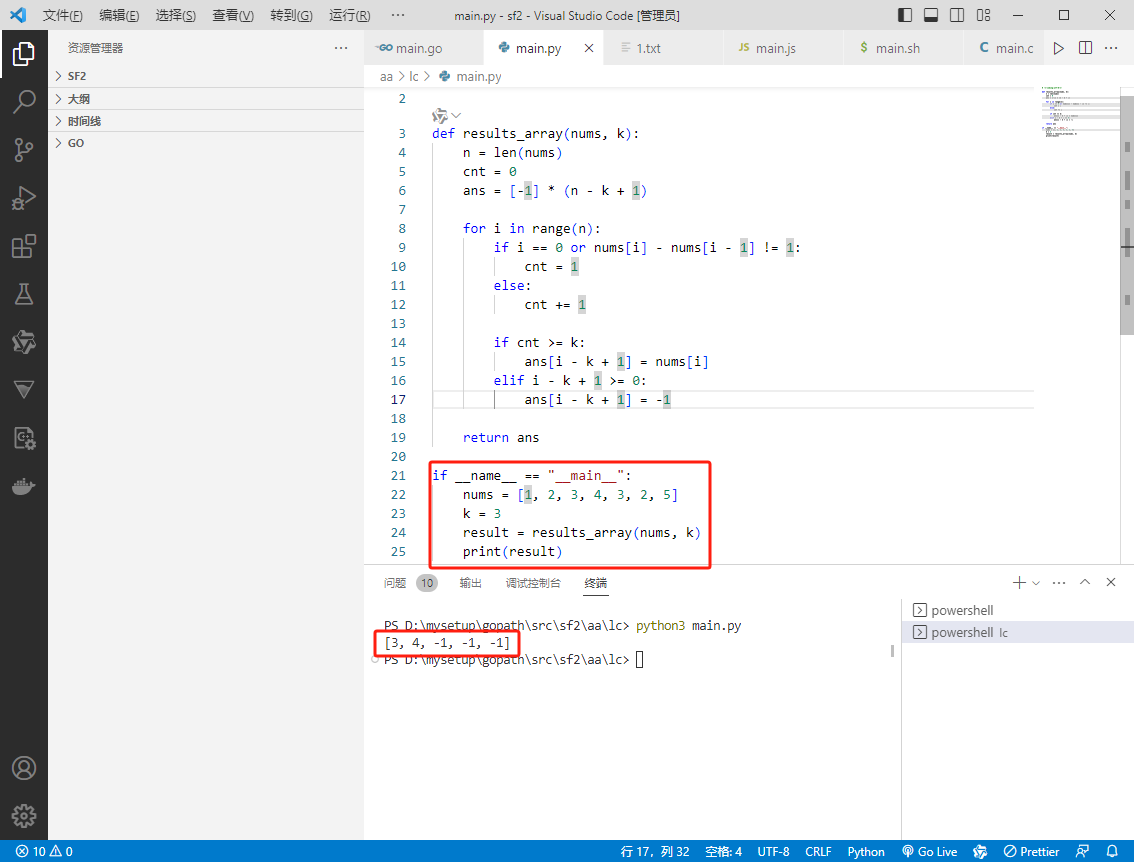
Task: Open the Docker whale view
Action: (23, 486)
